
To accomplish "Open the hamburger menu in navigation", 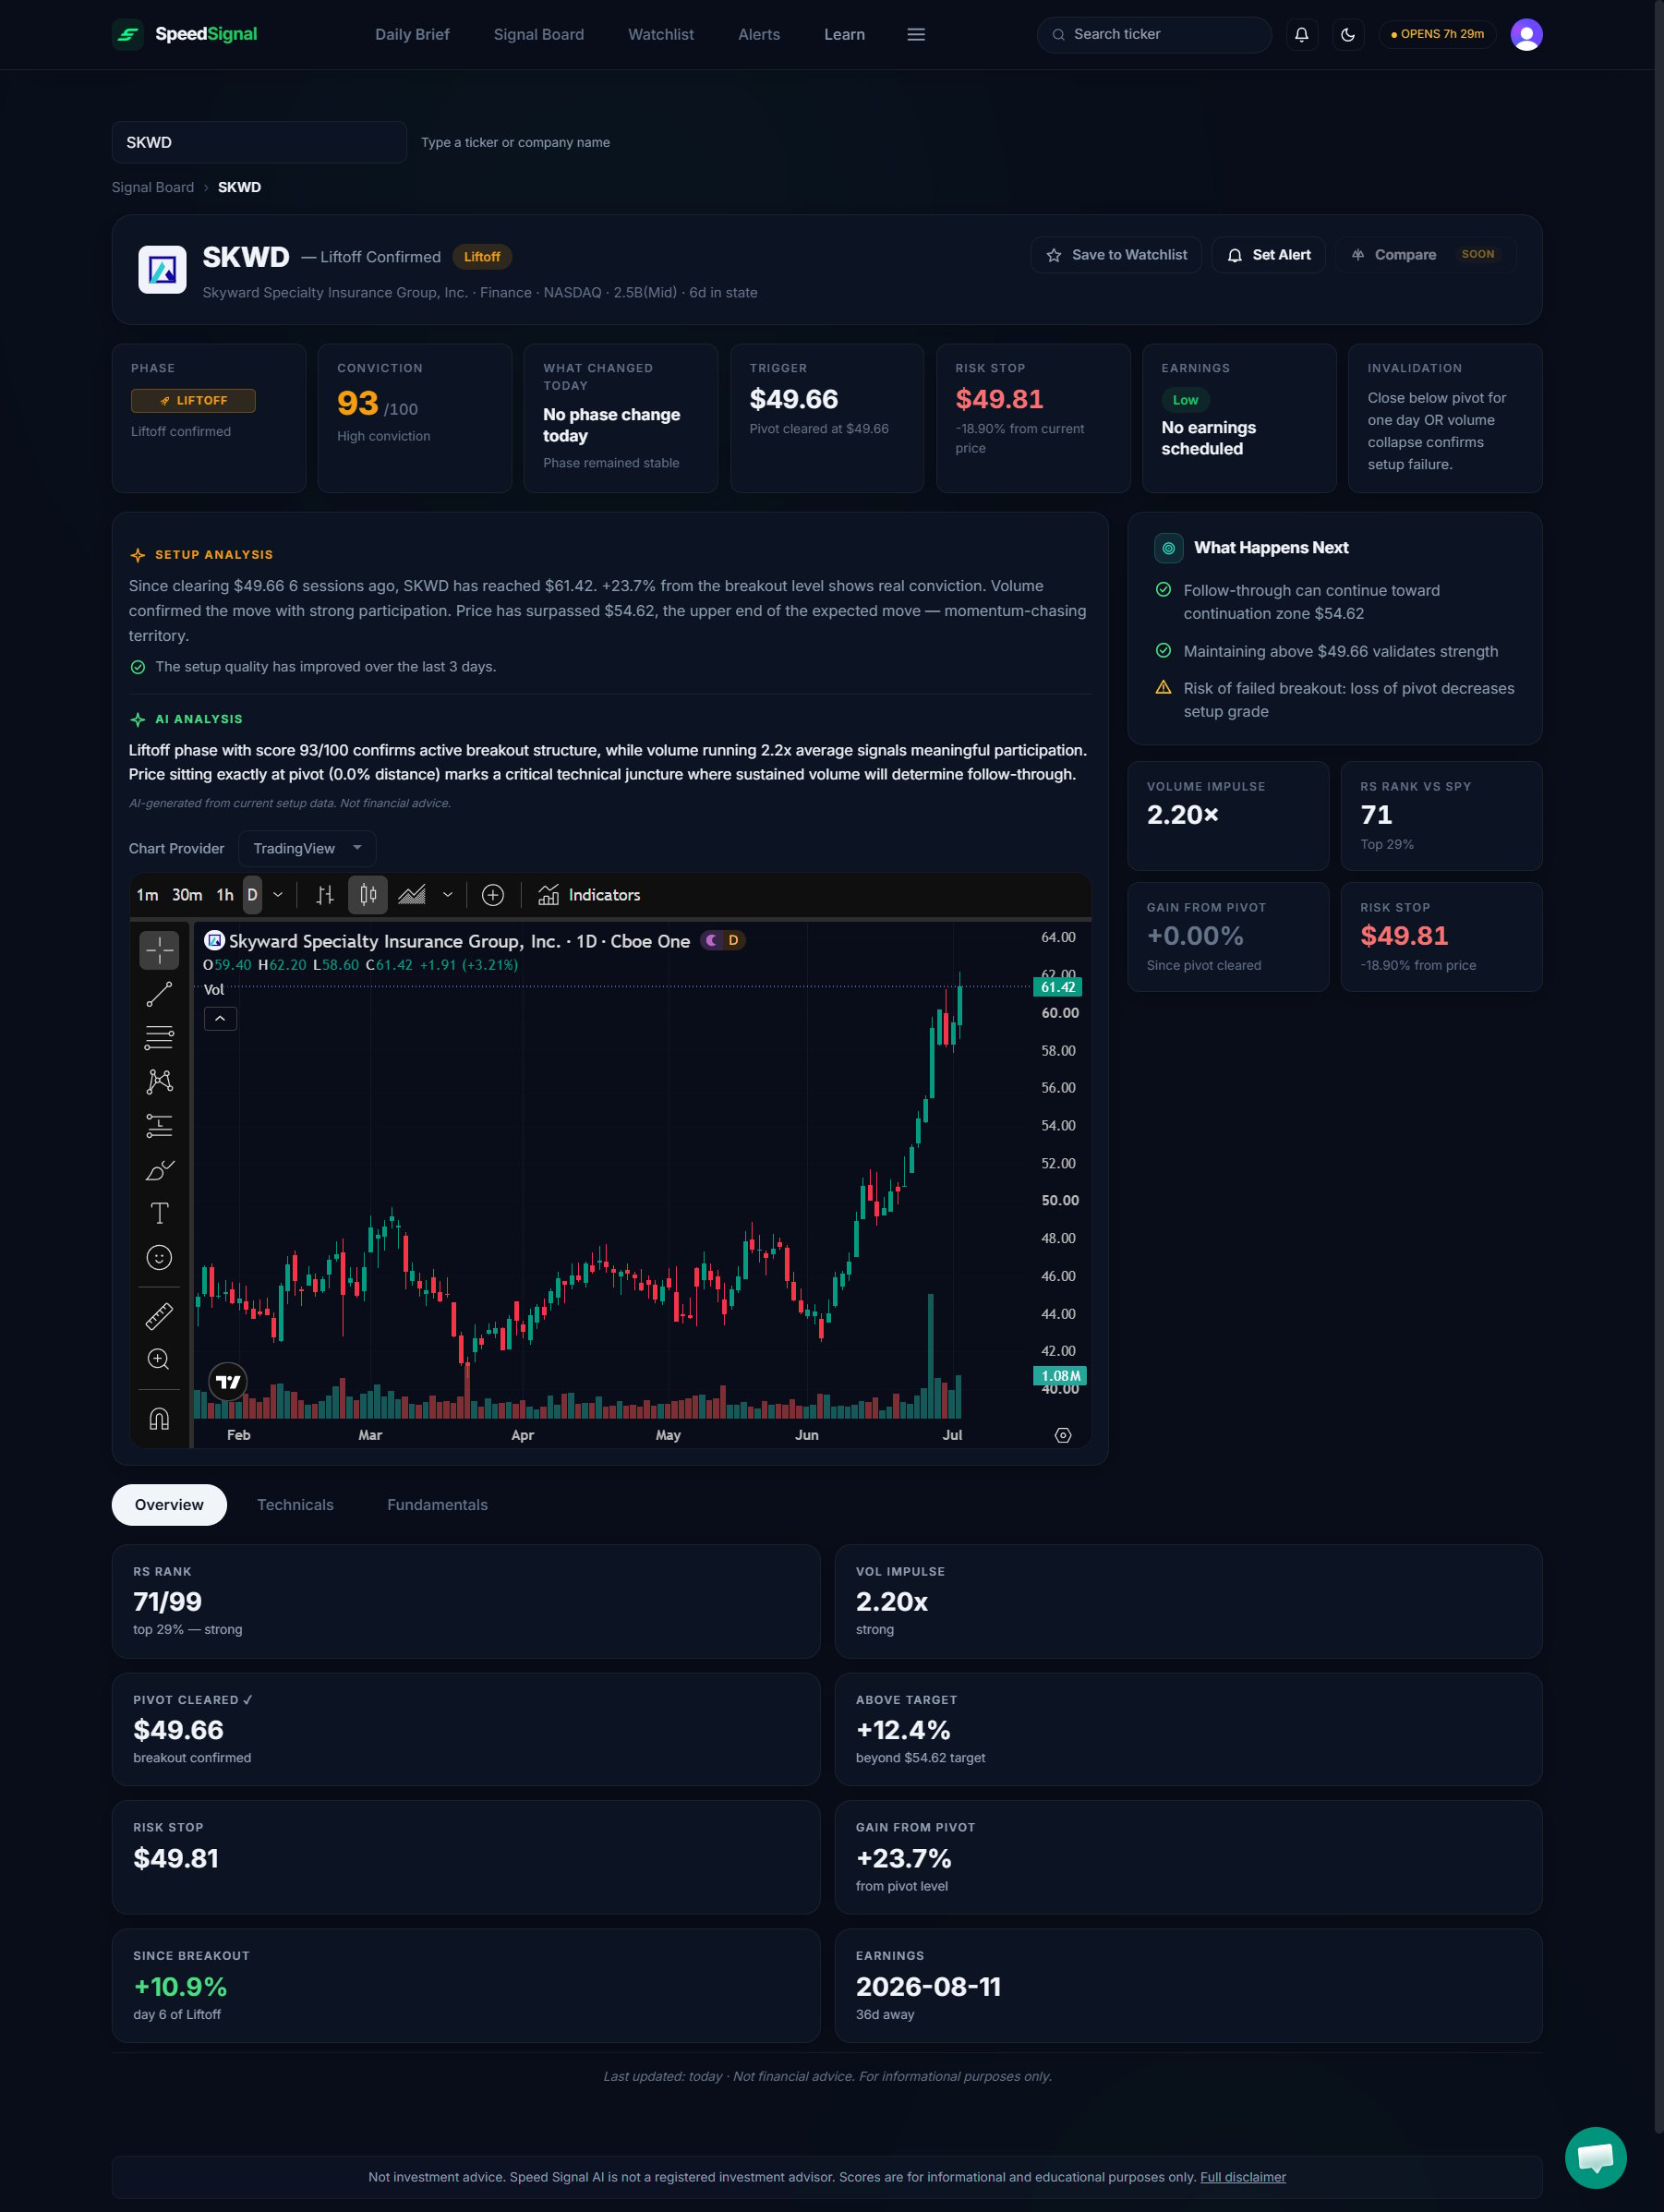I will 915,35.
